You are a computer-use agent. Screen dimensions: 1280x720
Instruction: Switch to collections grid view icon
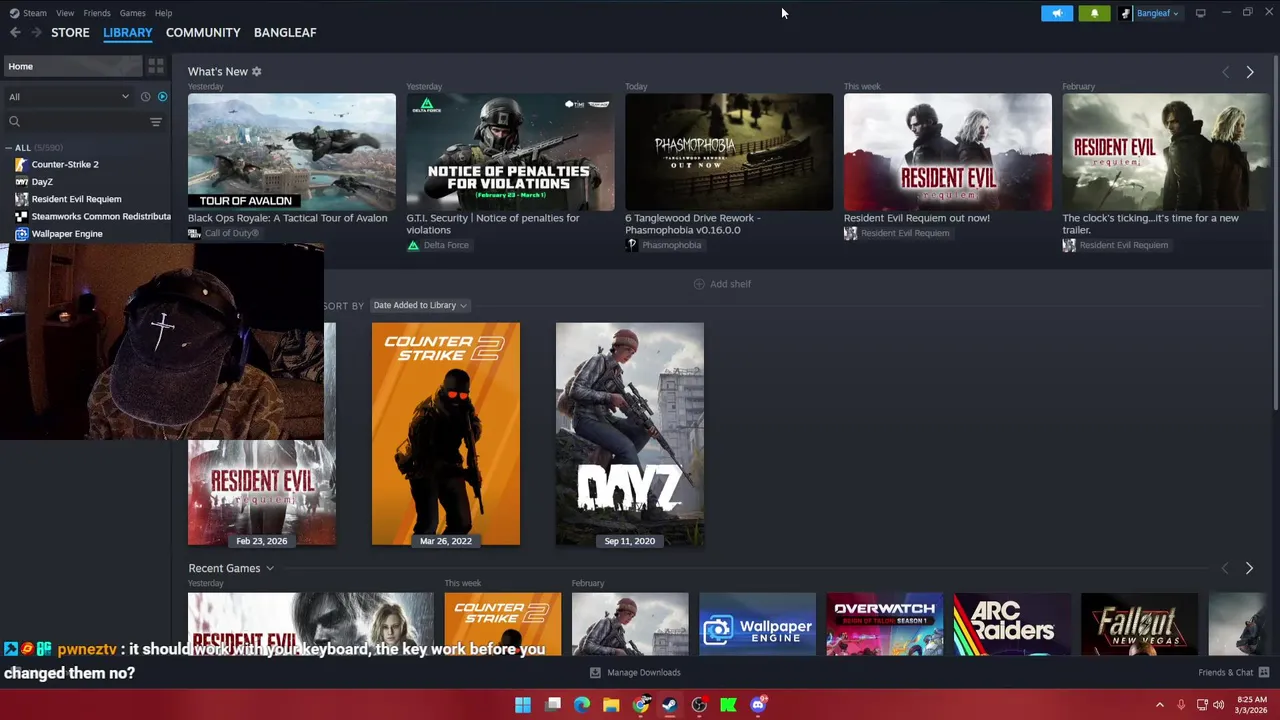point(156,66)
